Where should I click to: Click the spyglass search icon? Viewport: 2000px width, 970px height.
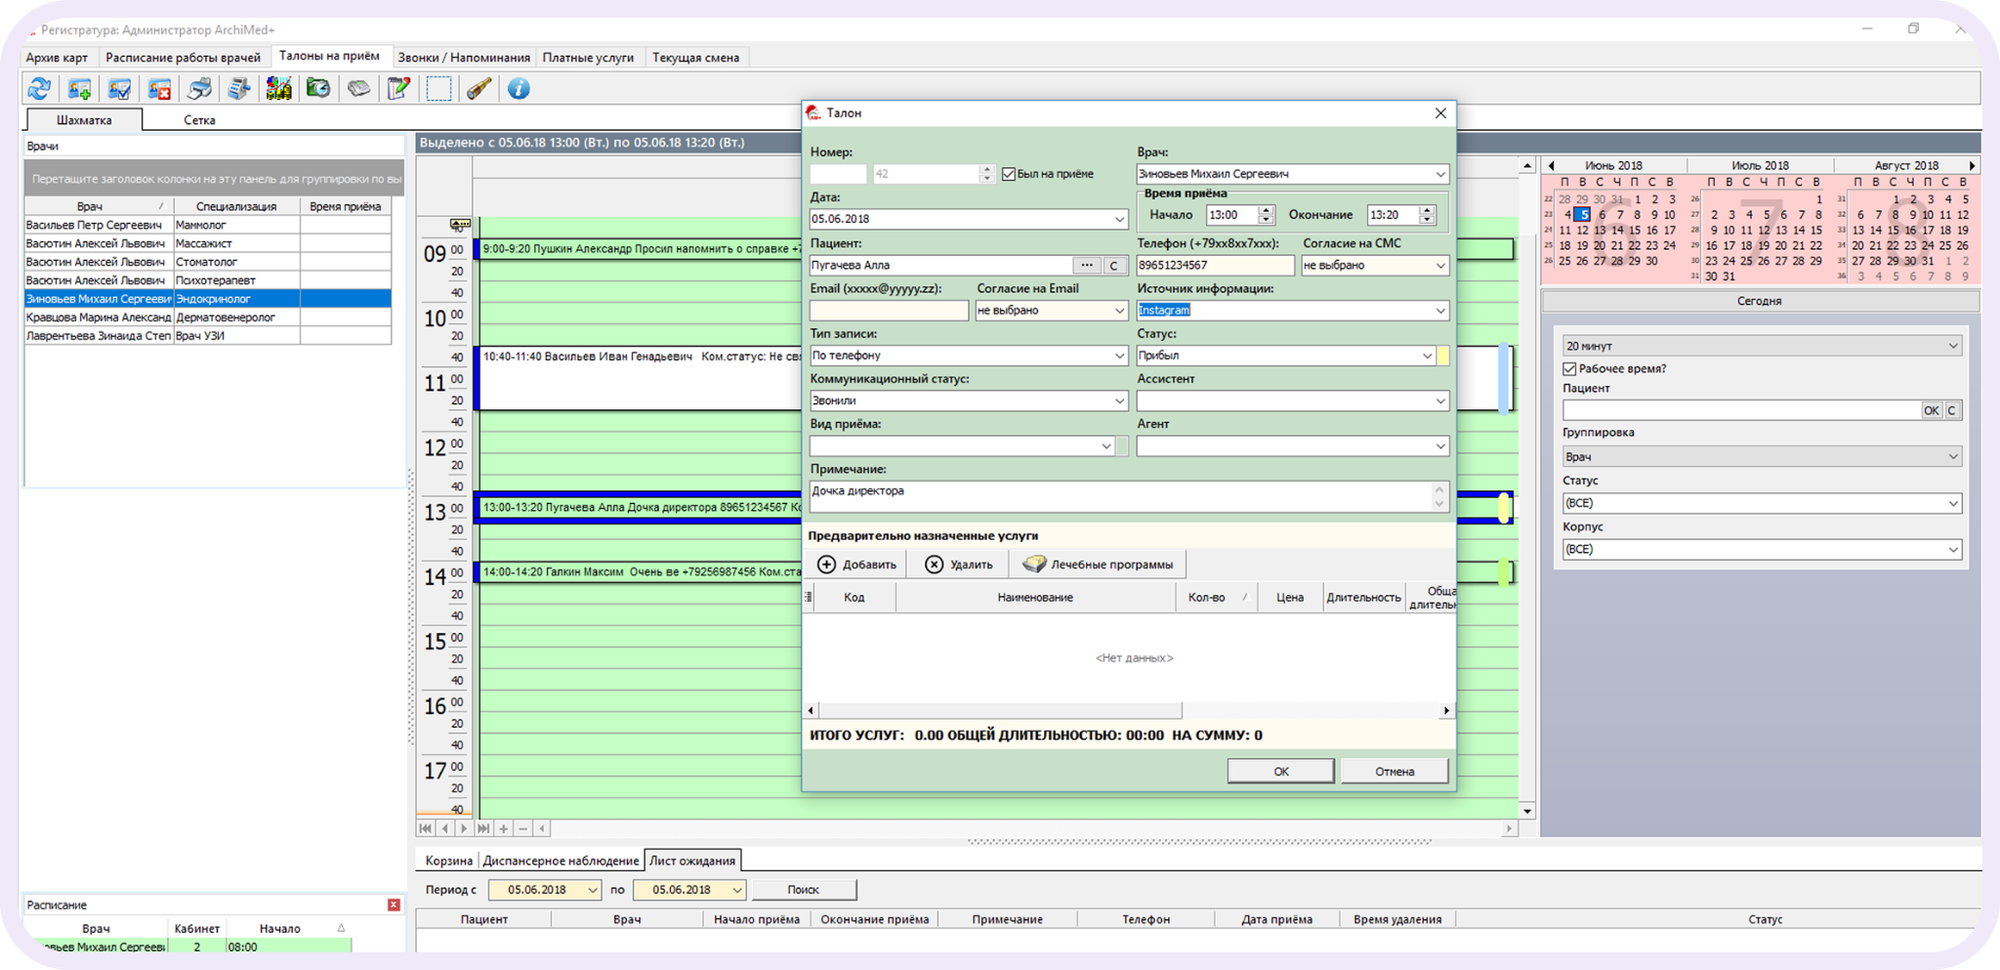479,89
